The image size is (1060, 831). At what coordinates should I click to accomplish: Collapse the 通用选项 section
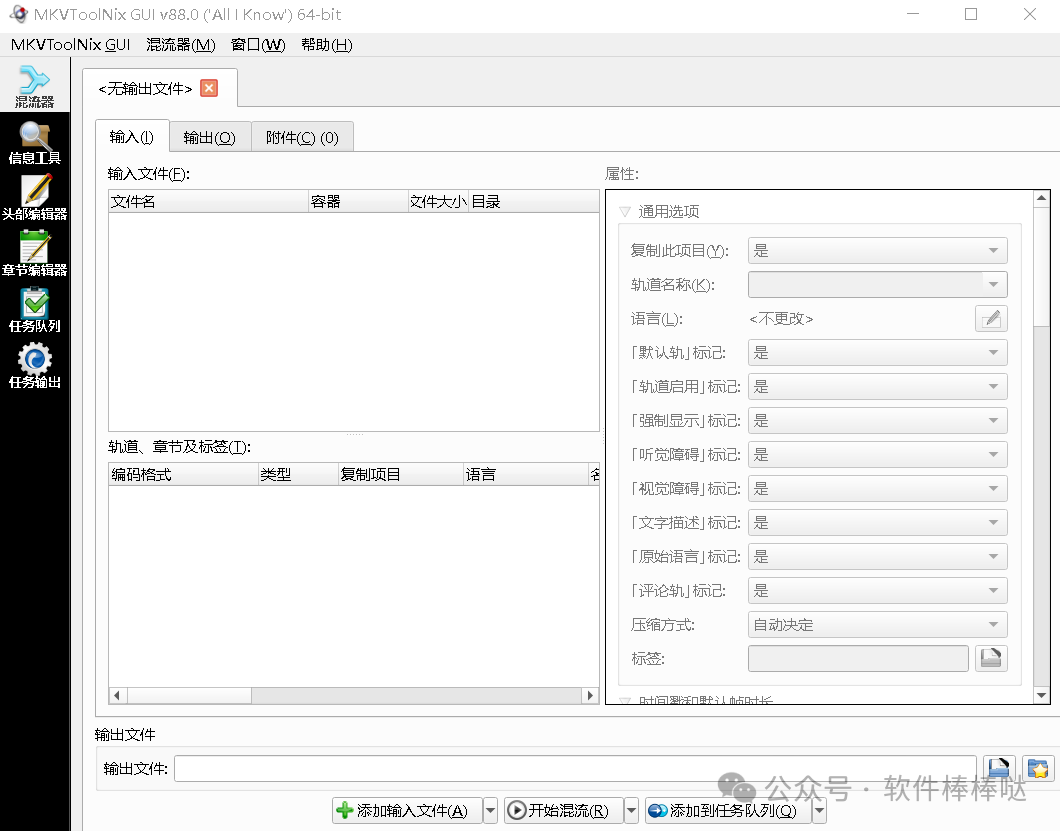pyautogui.click(x=625, y=212)
